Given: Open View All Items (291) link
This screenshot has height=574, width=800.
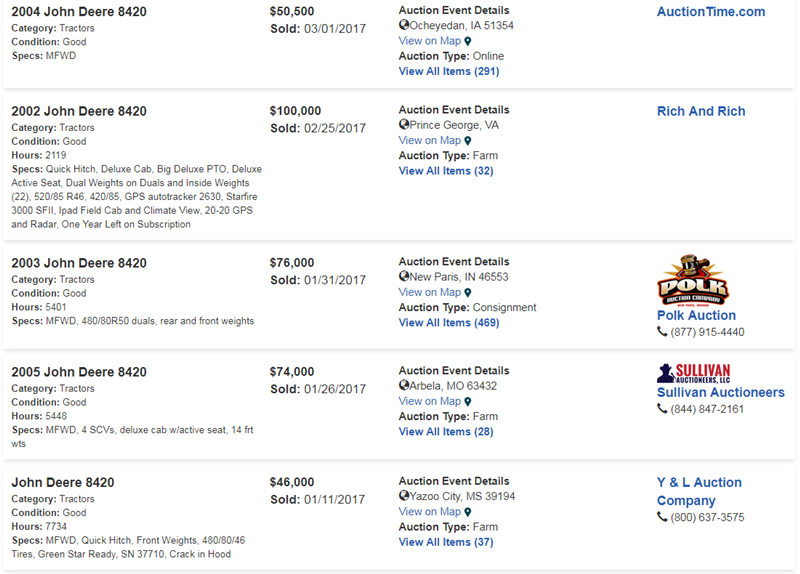Looking at the screenshot, I should coord(448,72).
